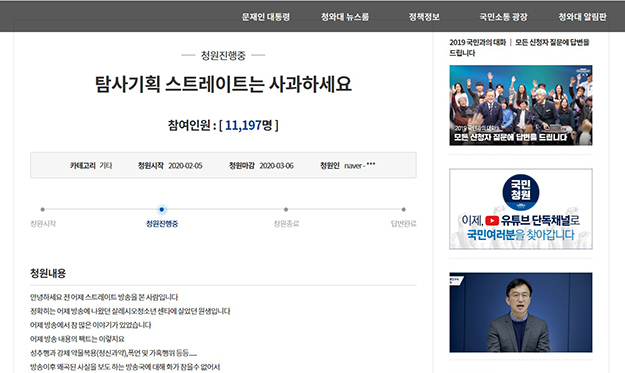Select the 정책정보 menu item
This screenshot has height=373, width=625.
(x=424, y=17)
